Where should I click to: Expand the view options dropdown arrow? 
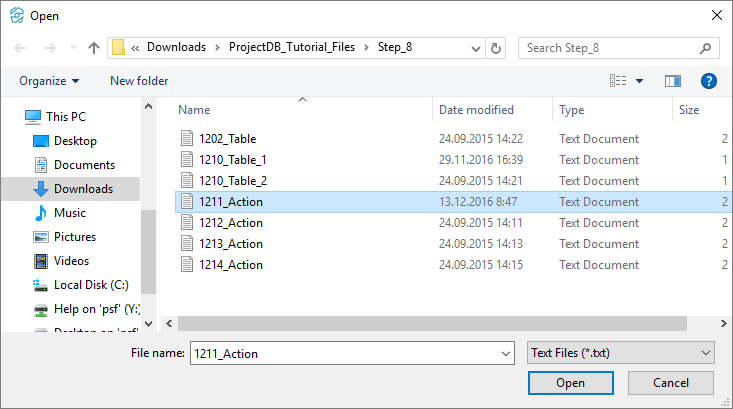[640, 81]
